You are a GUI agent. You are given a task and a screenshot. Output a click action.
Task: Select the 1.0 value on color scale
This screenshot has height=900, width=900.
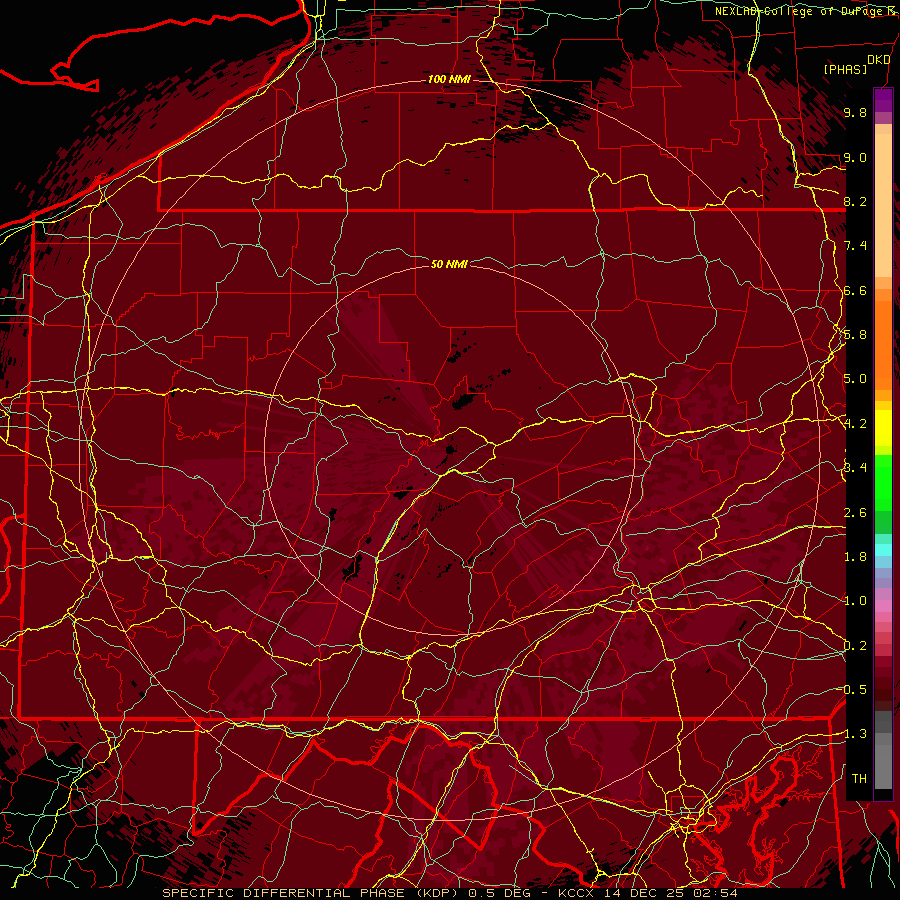coord(855,601)
